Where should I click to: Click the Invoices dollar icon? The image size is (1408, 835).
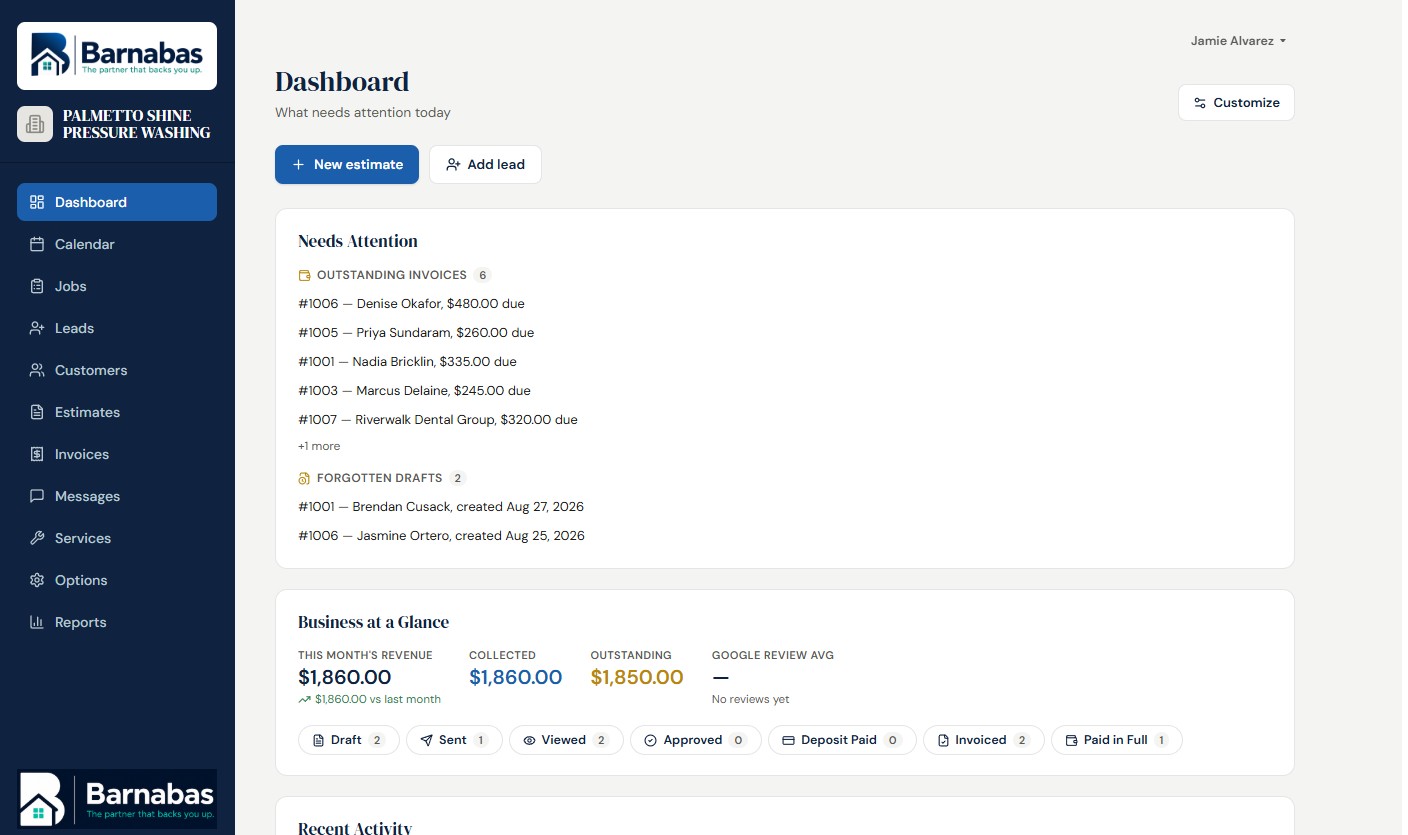37,454
